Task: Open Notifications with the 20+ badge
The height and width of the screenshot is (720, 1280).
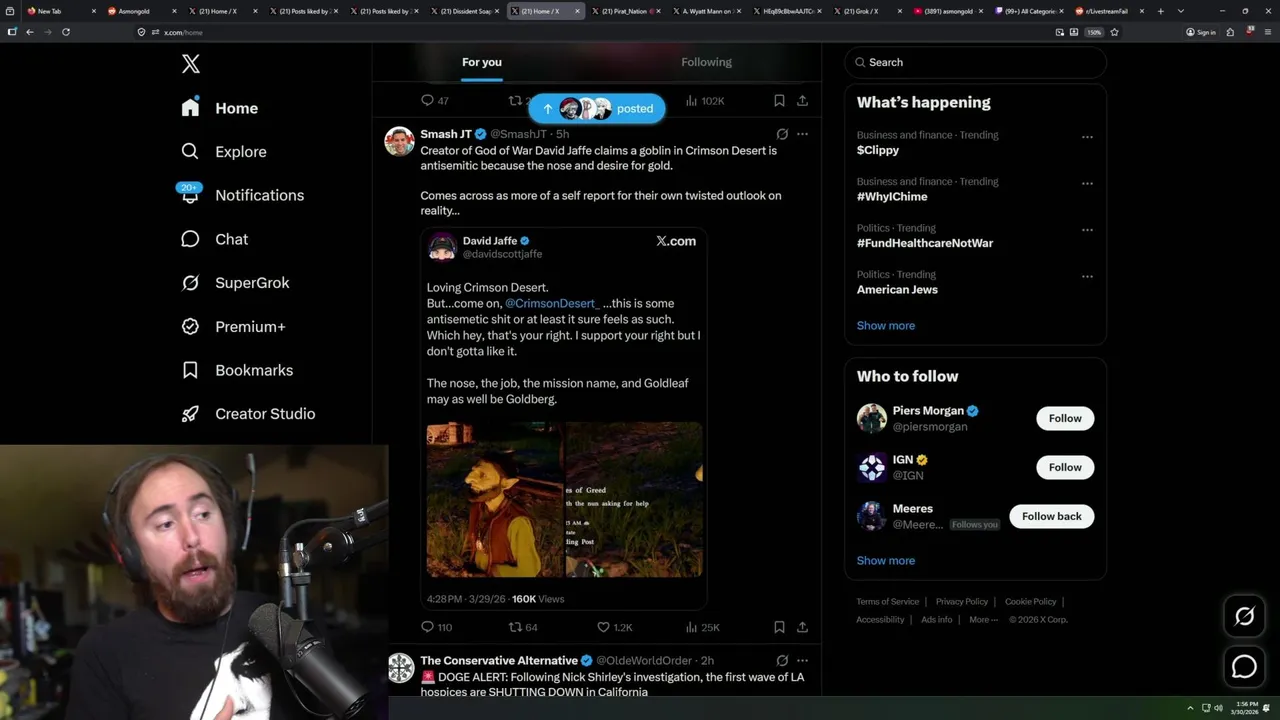Action: (242, 195)
